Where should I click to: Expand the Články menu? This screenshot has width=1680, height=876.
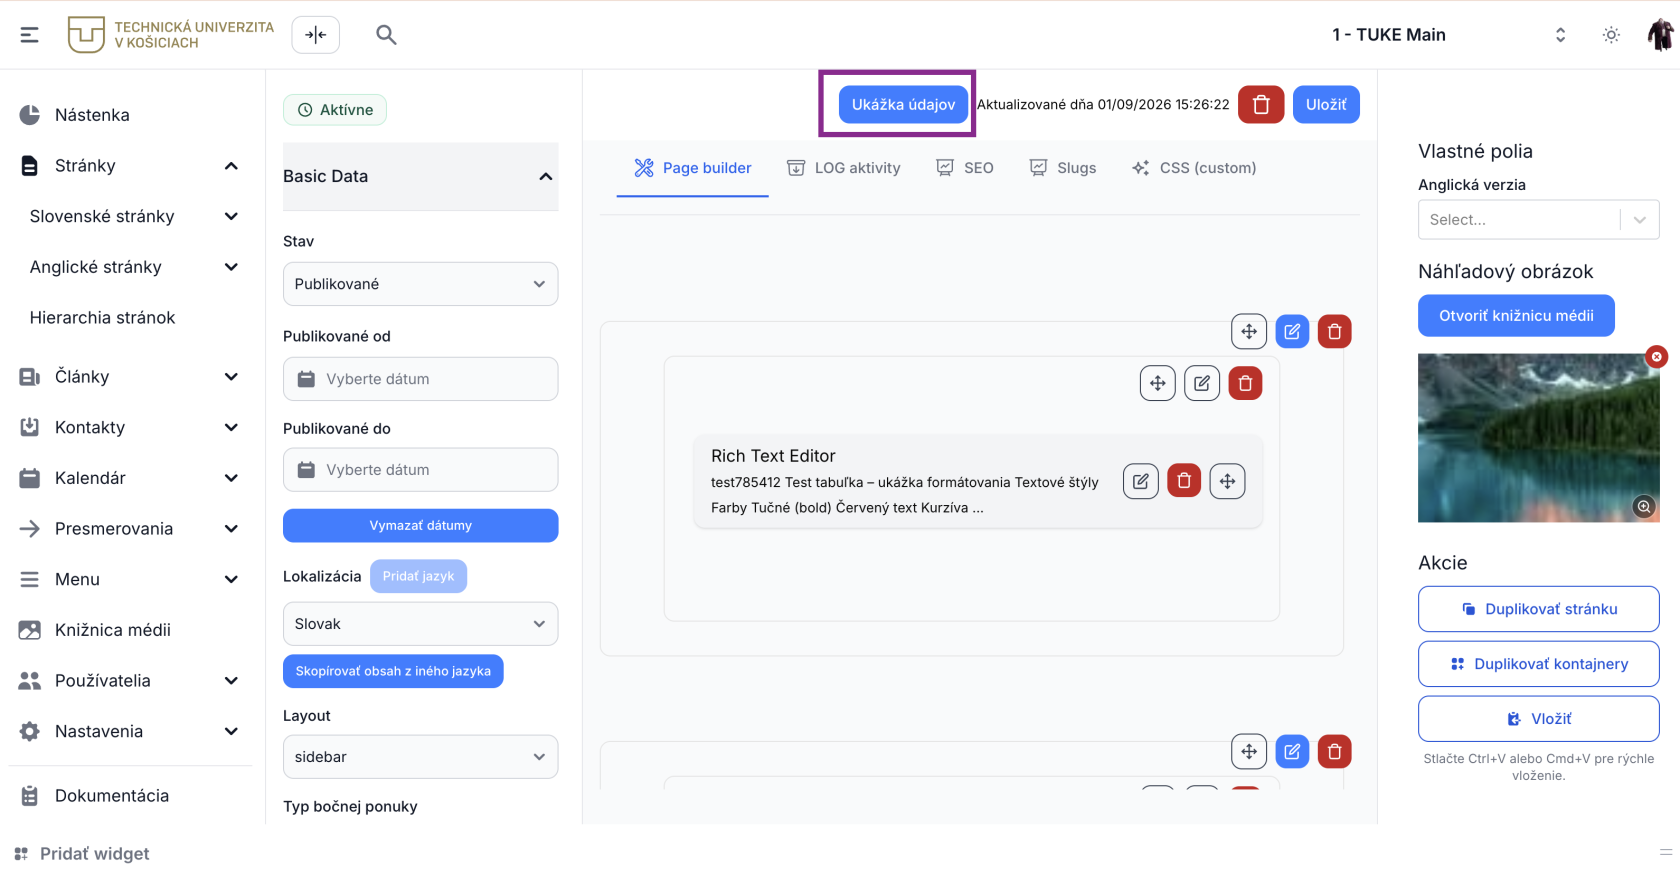tap(231, 377)
